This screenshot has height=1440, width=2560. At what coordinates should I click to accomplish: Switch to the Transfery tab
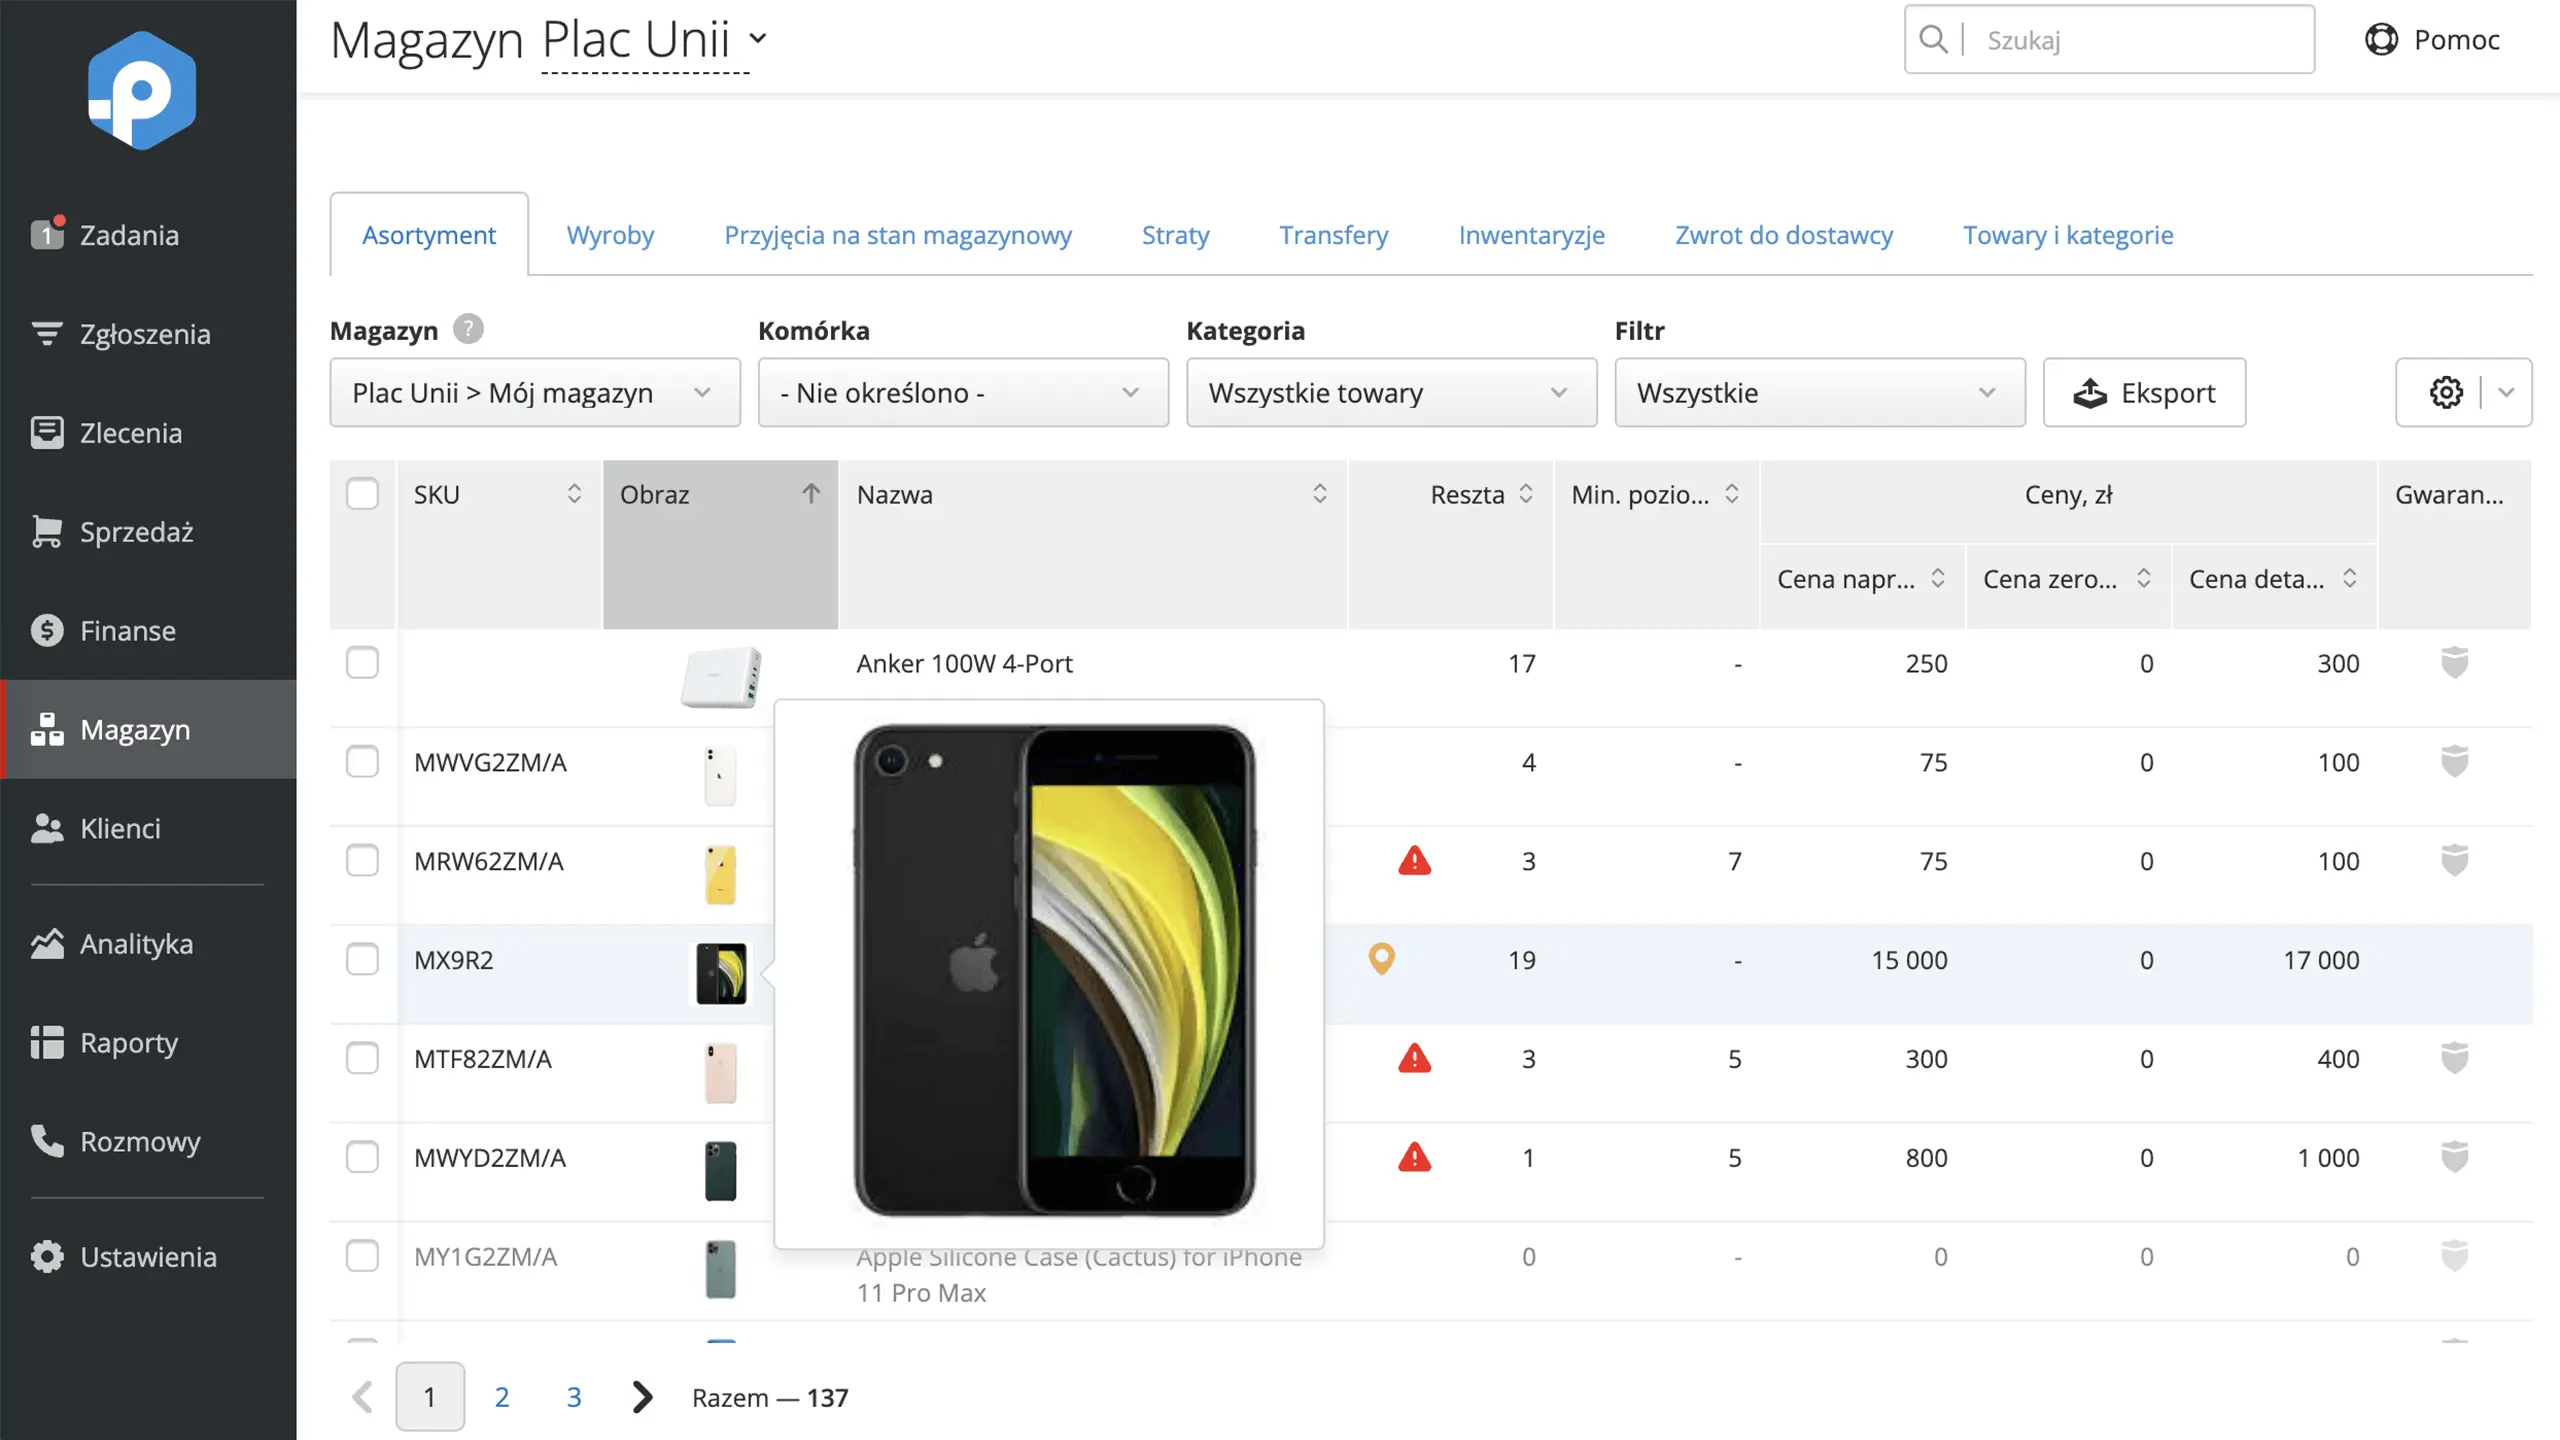[1333, 235]
